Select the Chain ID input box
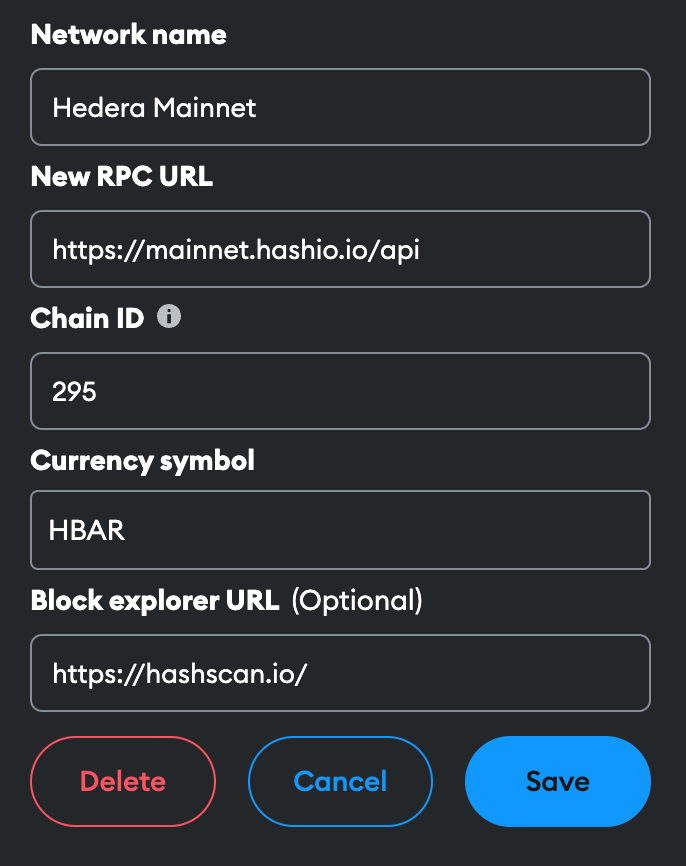 pyautogui.click(x=340, y=391)
